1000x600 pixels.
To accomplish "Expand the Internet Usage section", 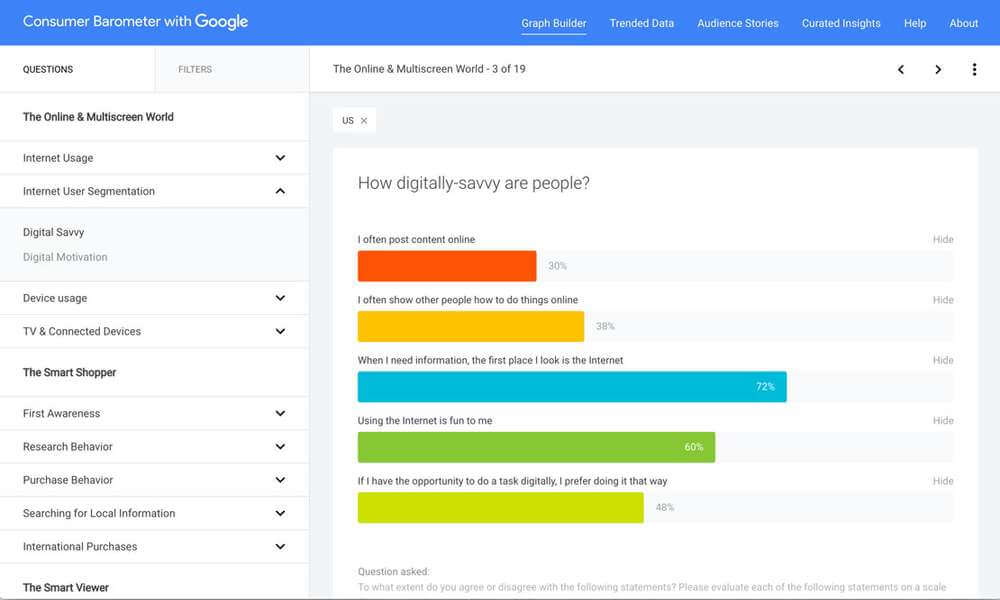I will [154, 158].
